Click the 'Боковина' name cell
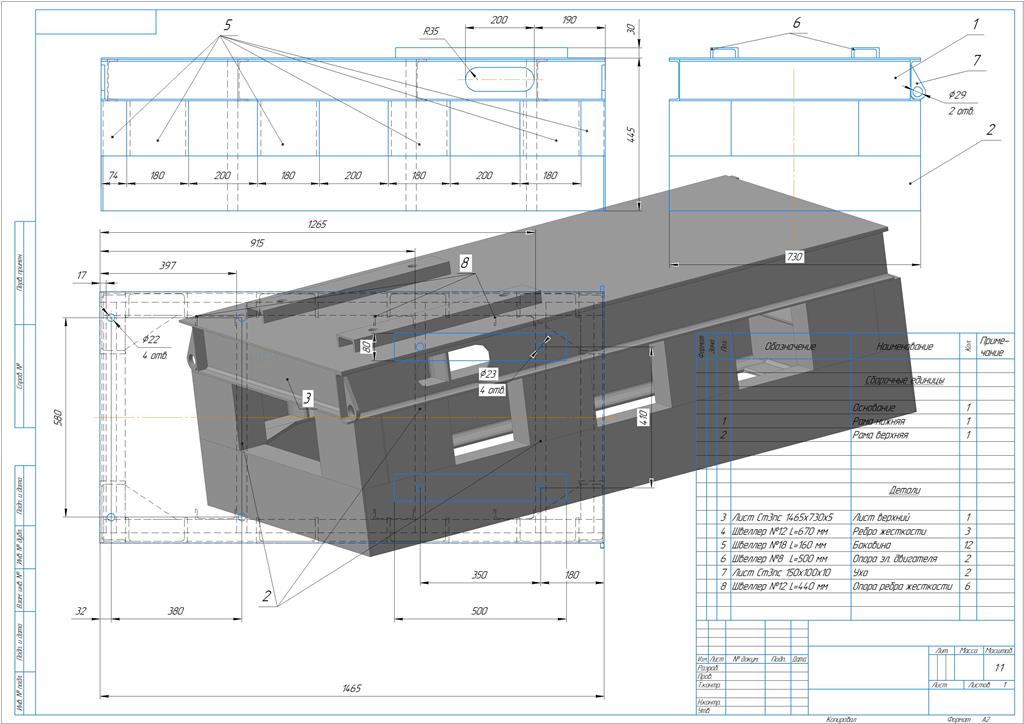The image size is (1024, 724). (872, 545)
